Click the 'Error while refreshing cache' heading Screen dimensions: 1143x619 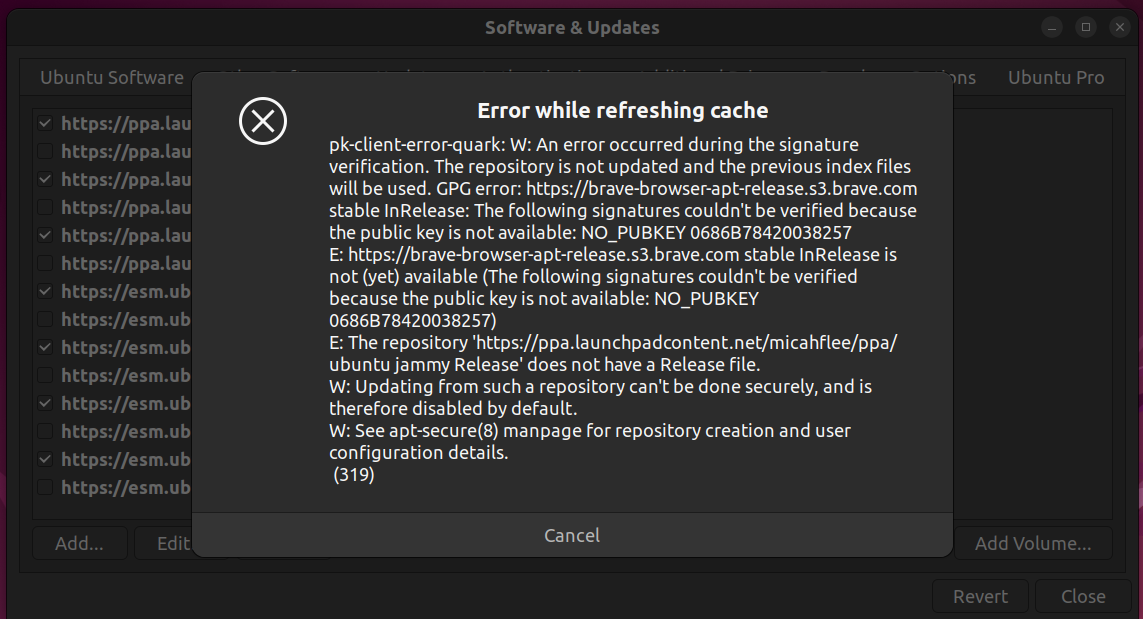[x=623, y=110]
